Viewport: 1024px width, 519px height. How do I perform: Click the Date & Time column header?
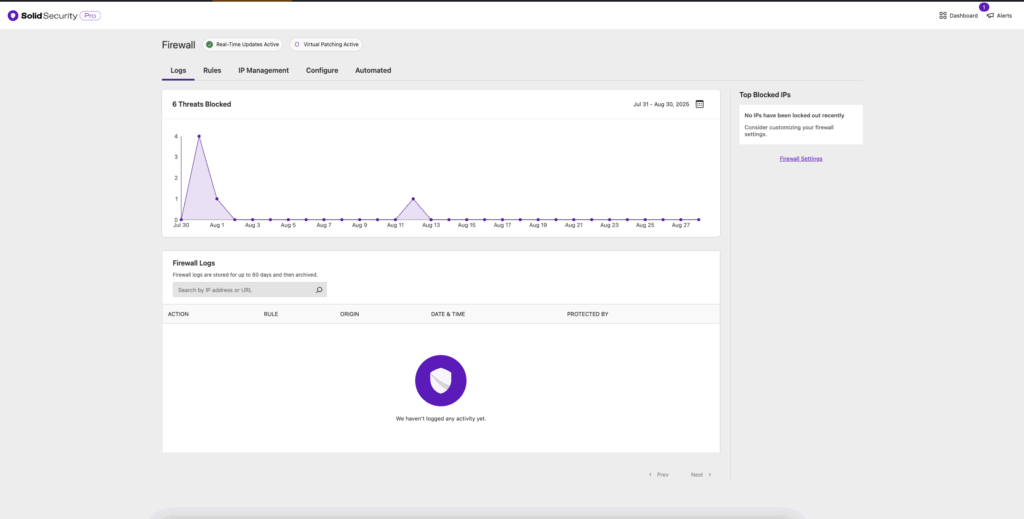[446, 314]
